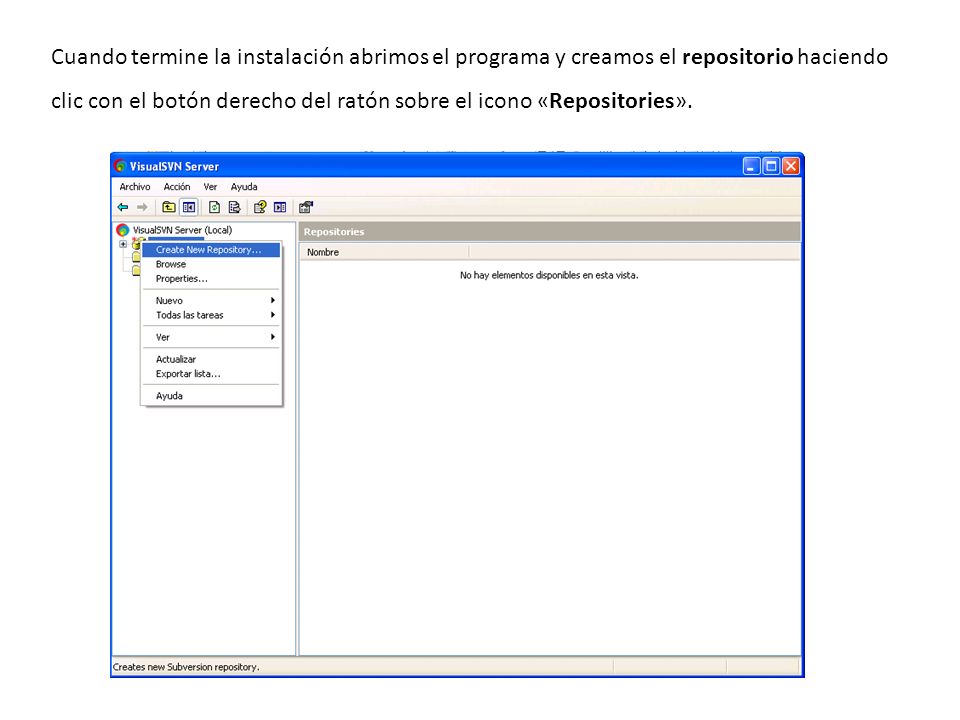Choose Actualizar in the context menu

211,359
